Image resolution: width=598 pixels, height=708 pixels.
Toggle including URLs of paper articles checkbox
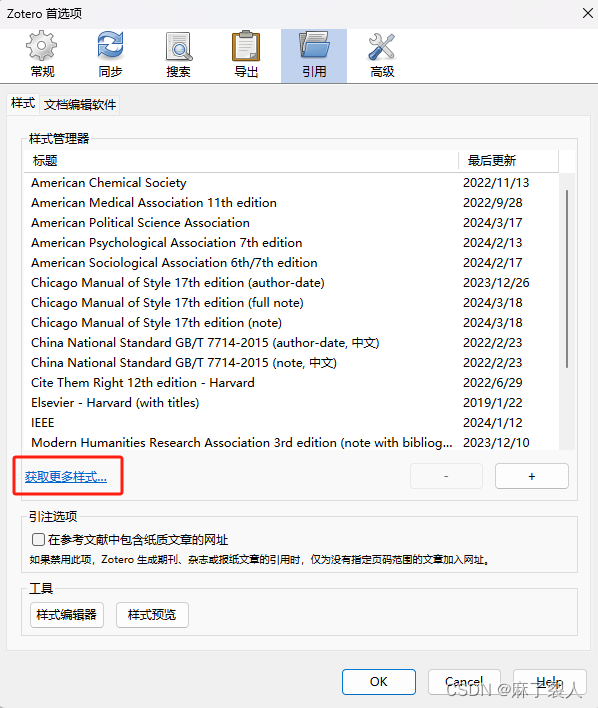(38, 539)
